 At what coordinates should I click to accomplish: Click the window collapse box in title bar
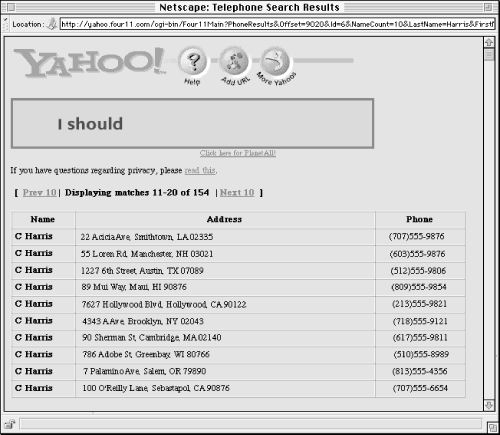pyautogui.click(x=488, y=7)
